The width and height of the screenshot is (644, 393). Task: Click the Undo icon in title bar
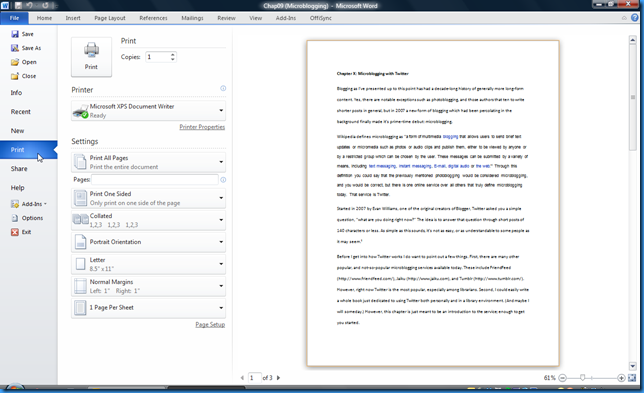coord(30,5)
